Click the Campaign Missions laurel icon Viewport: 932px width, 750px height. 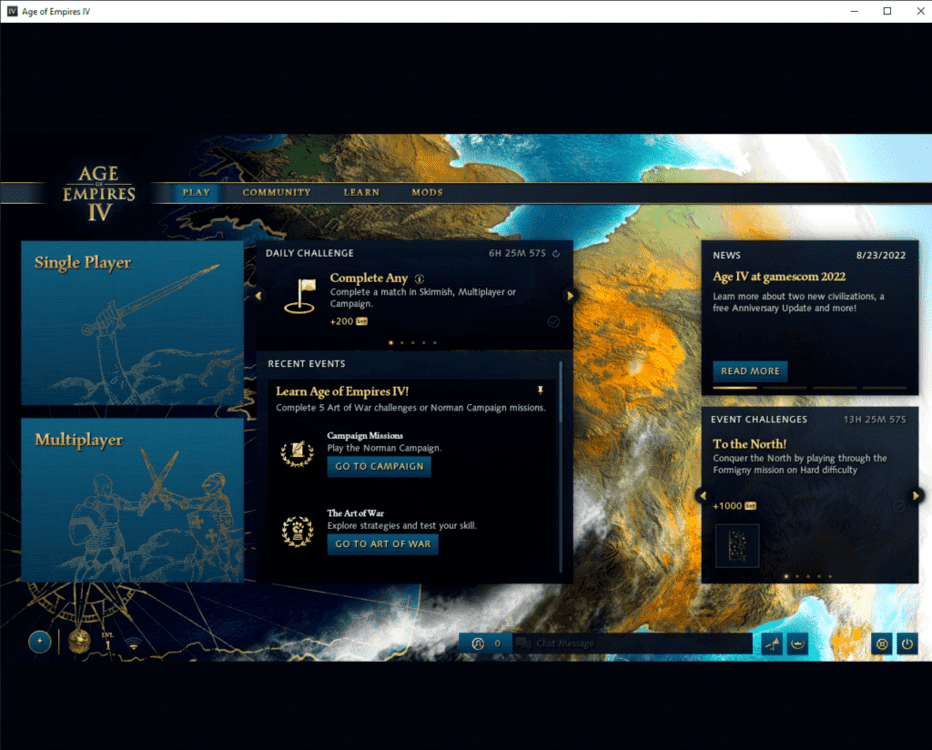pos(297,453)
